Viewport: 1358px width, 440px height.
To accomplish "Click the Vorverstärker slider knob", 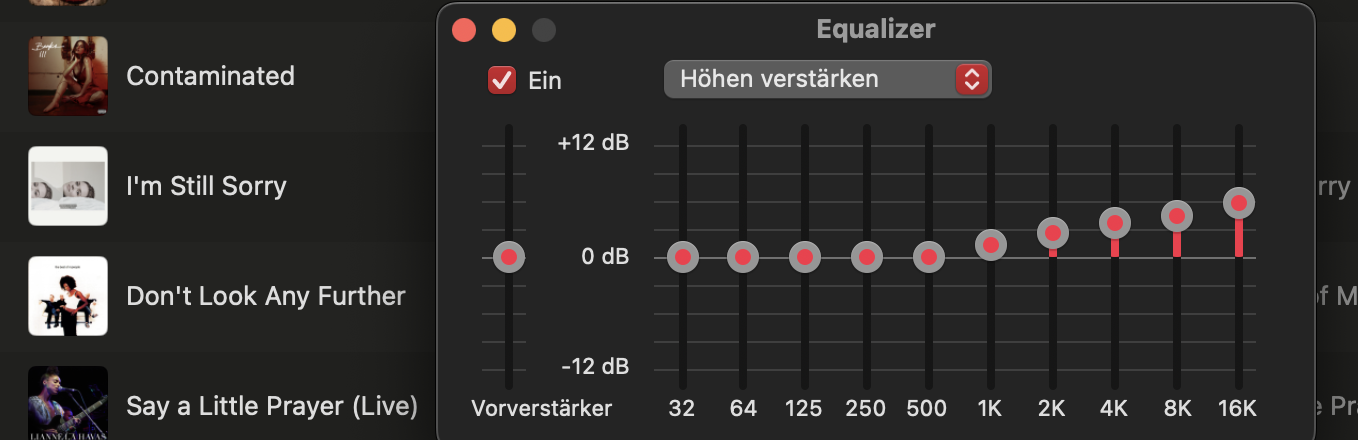I will tap(509, 257).
